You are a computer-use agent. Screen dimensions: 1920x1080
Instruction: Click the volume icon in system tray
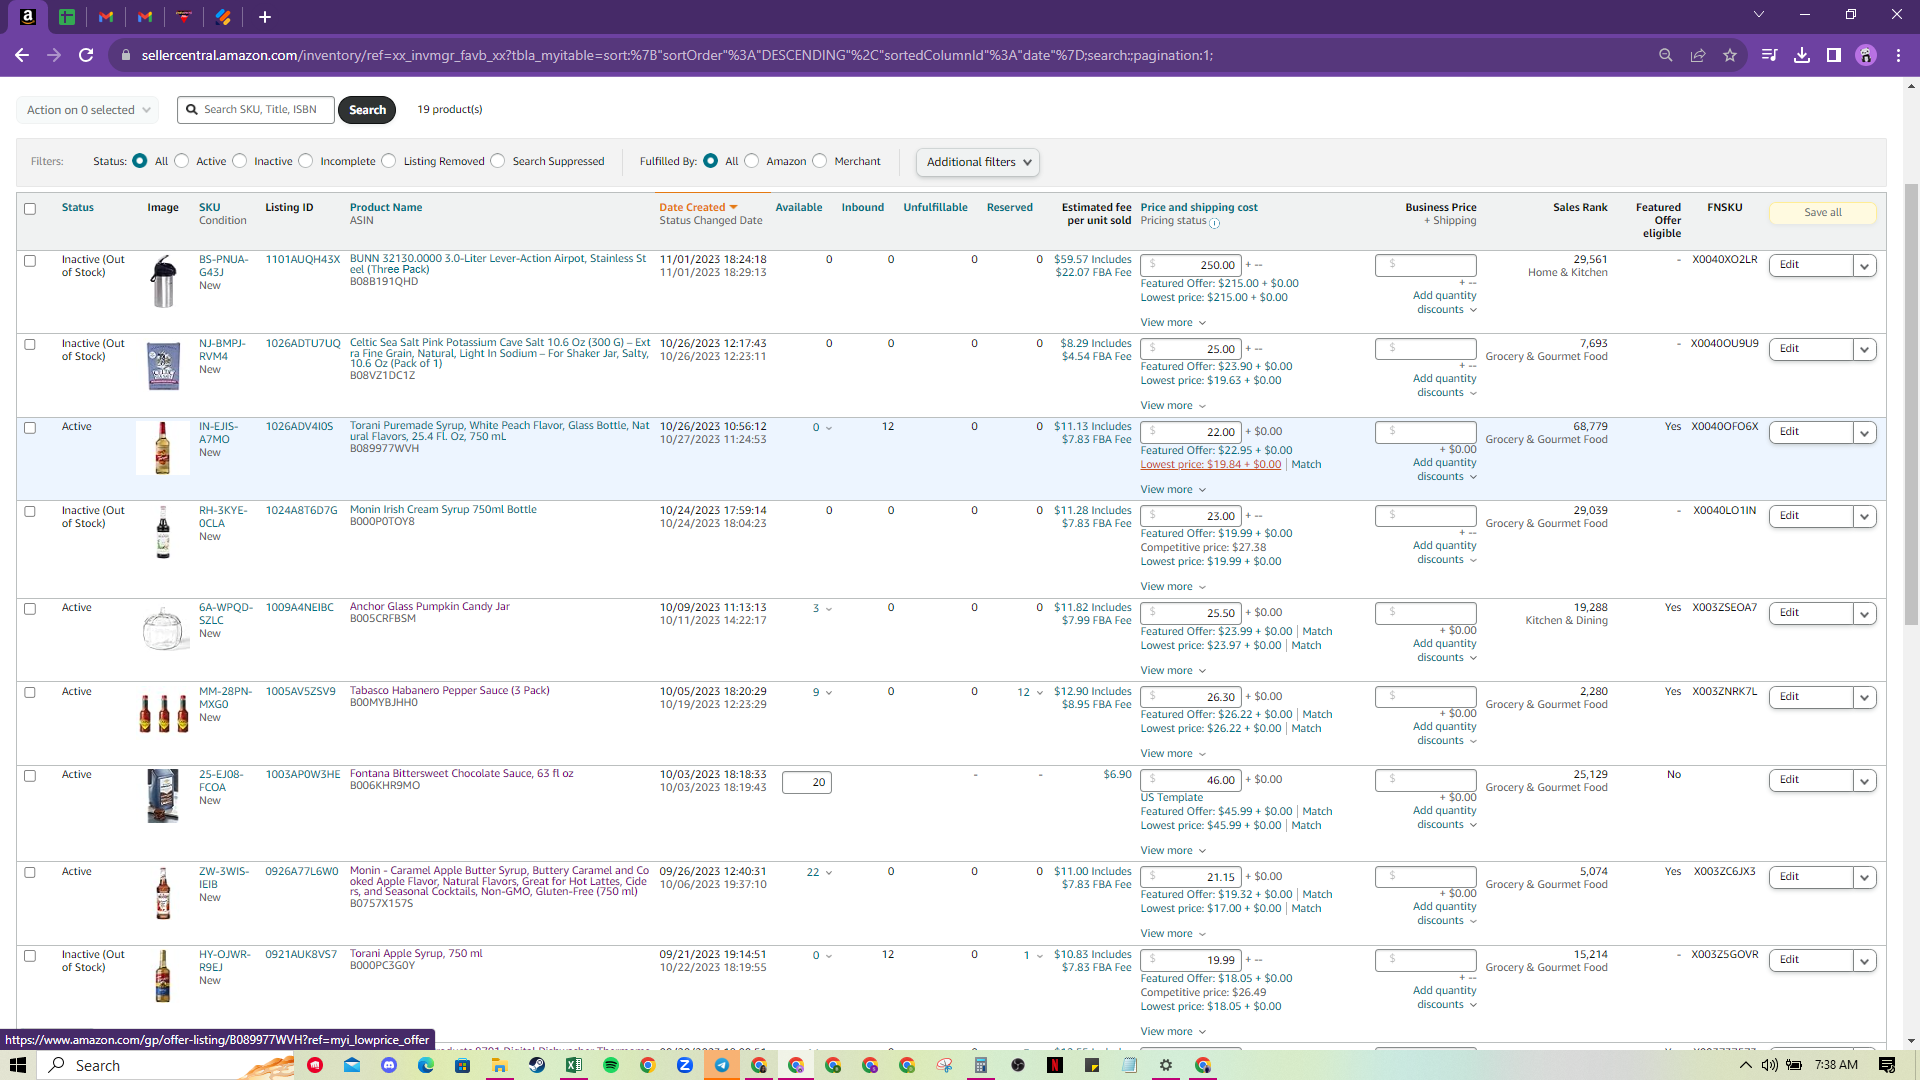click(x=1770, y=1065)
